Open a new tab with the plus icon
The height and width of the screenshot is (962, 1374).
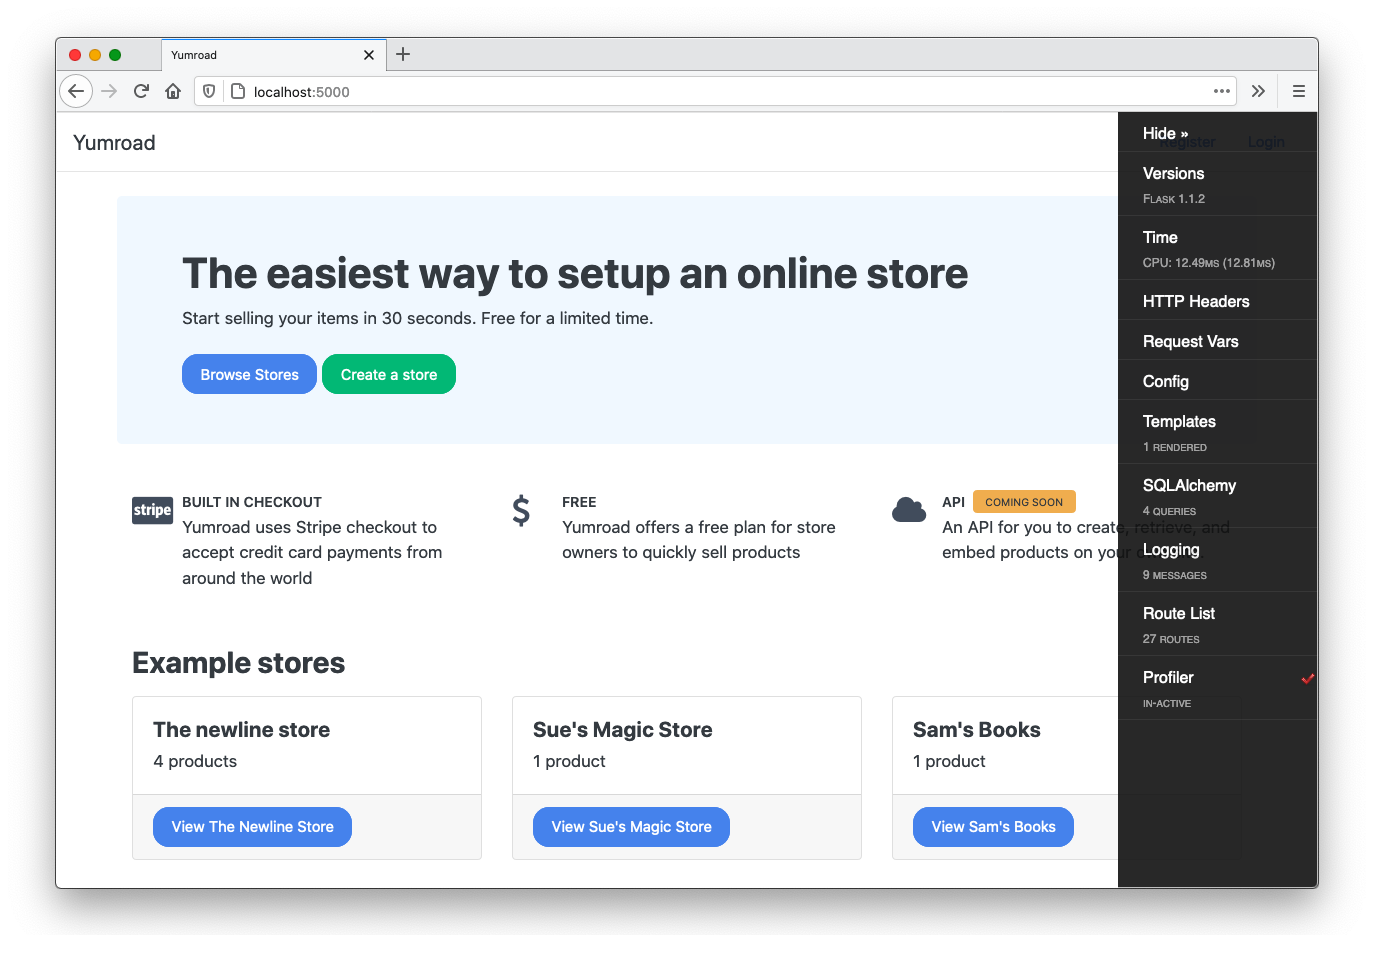click(x=403, y=54)
